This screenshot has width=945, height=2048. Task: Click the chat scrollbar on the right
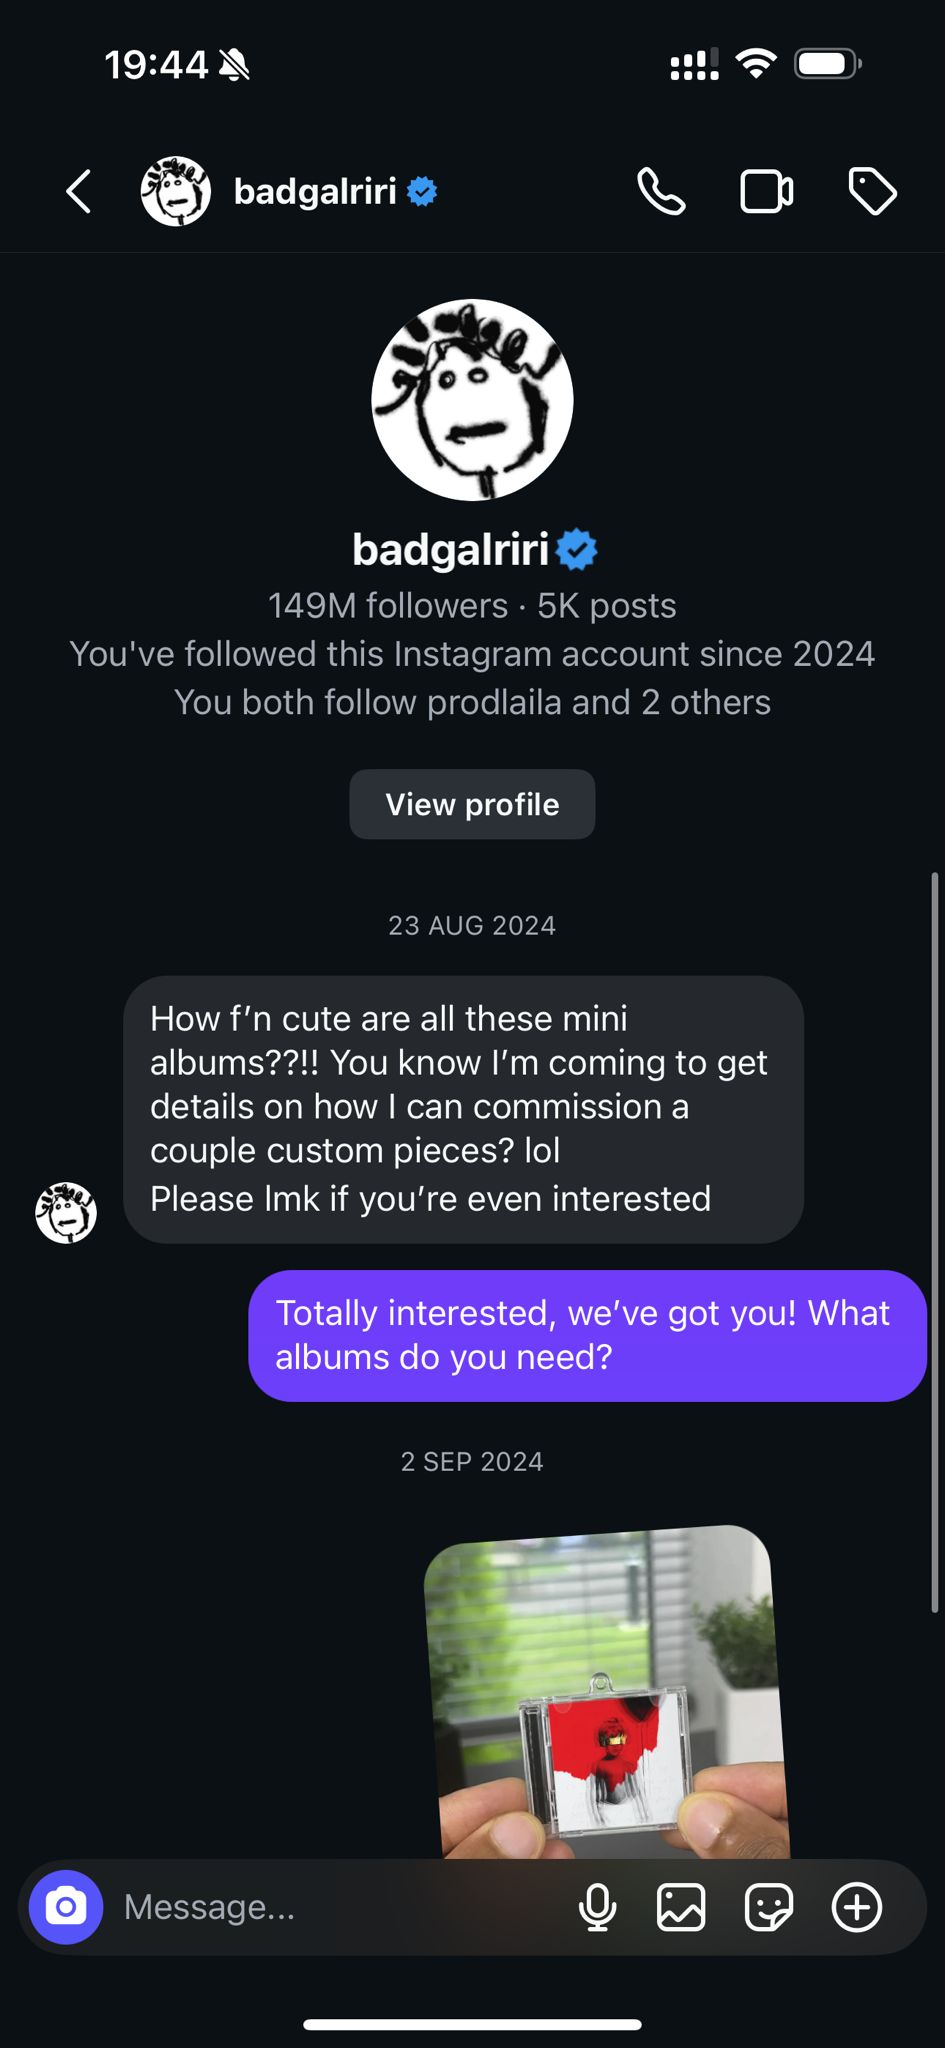[x=935, y=1240]
